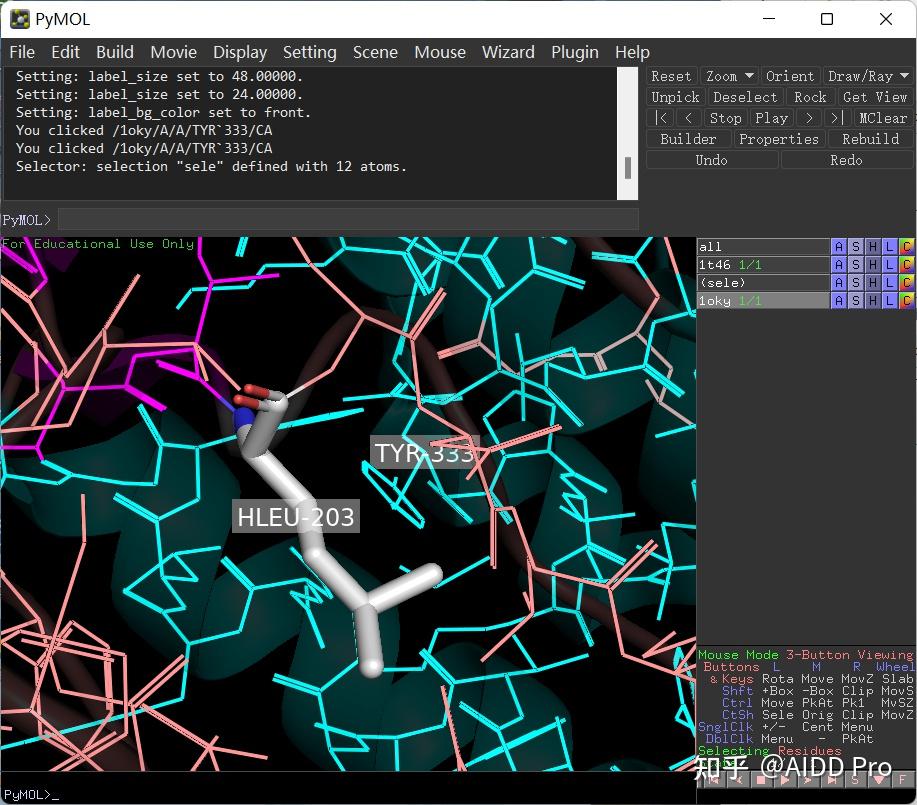This screenshot has width=917, height=805.
Task: Click the Action (A) button for 1t46
Action: point(838,265)
